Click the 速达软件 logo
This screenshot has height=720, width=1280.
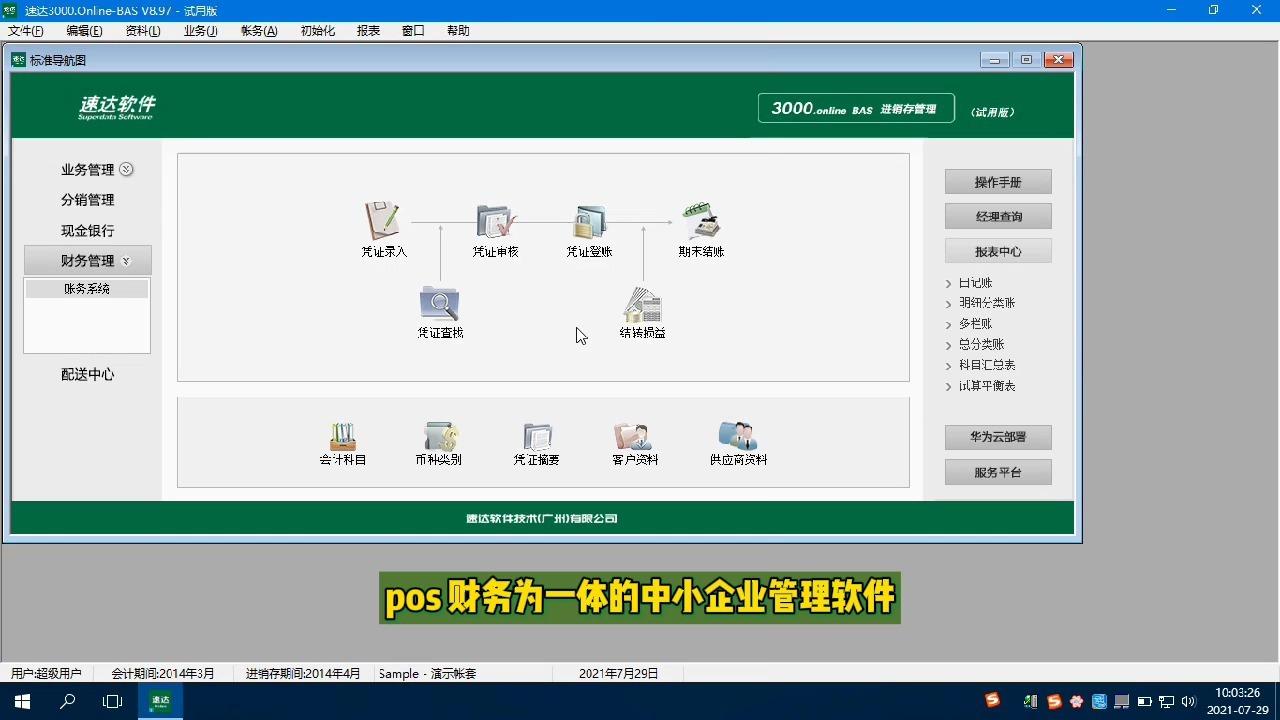117,107
